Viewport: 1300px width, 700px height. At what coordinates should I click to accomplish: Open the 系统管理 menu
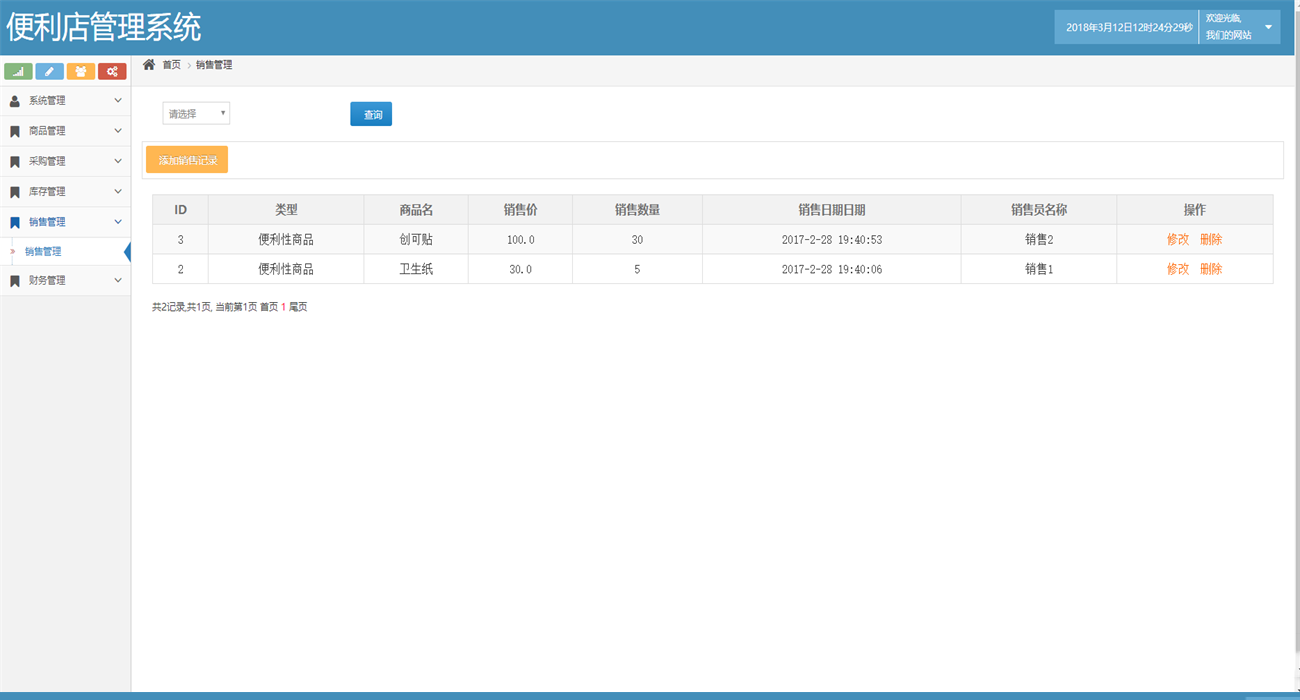click(65, 101)
